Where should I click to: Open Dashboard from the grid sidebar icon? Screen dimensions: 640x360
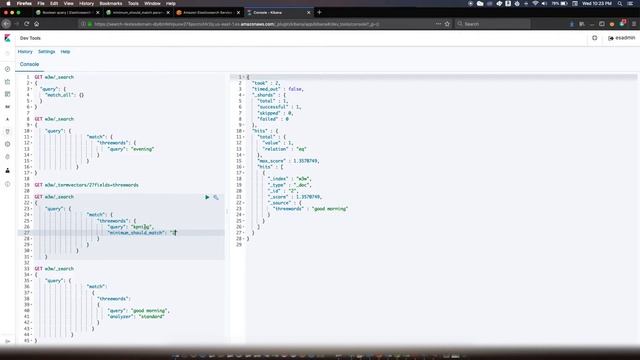coord(7,94)
